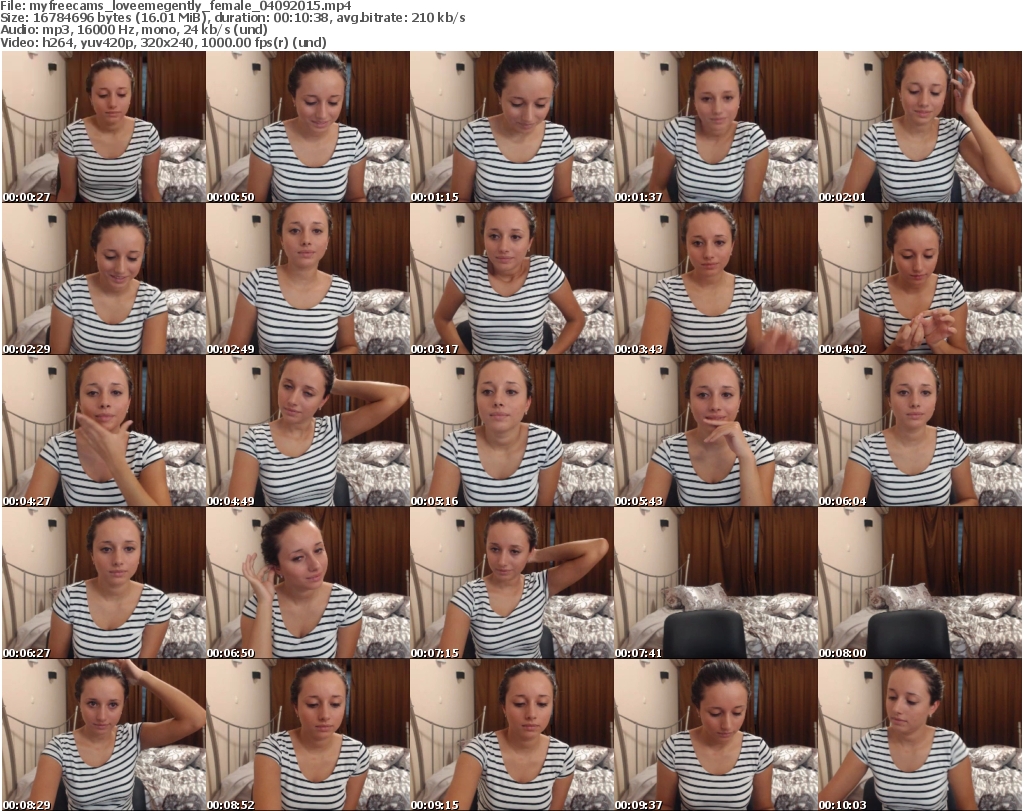This screenshot has width=1024, height=811.
Task: Pick the frame labeled 00:04:27
Action: tap(104, 431)
